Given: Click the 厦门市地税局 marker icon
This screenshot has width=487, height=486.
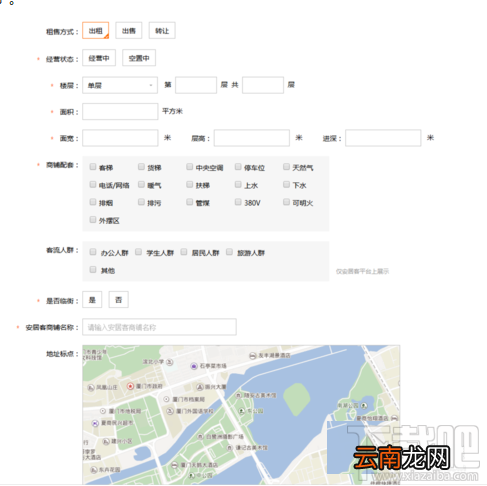Looking at the screenshot, I should tap(103, 411).
